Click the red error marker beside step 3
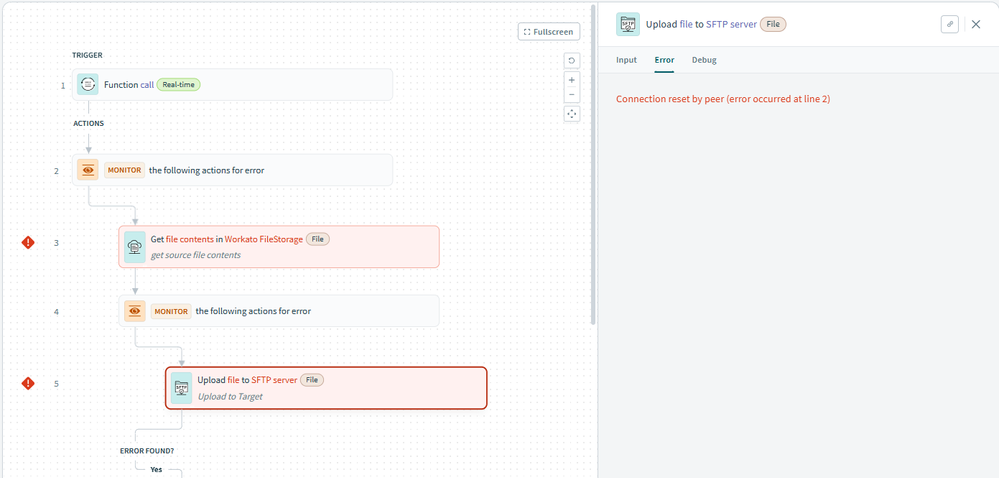The height and width of the screenshot is (478, 999). point(28,242)
